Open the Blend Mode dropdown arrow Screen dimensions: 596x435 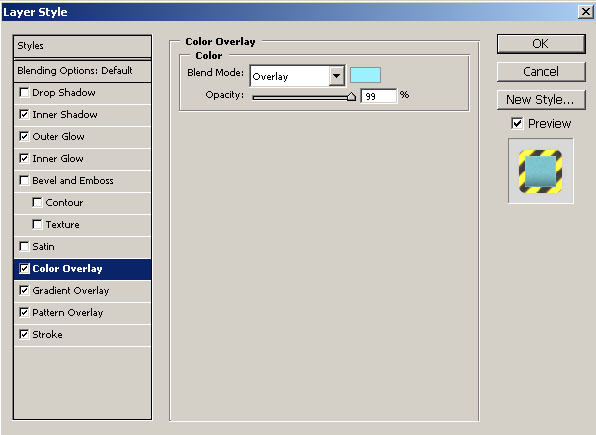coord(336,76)
